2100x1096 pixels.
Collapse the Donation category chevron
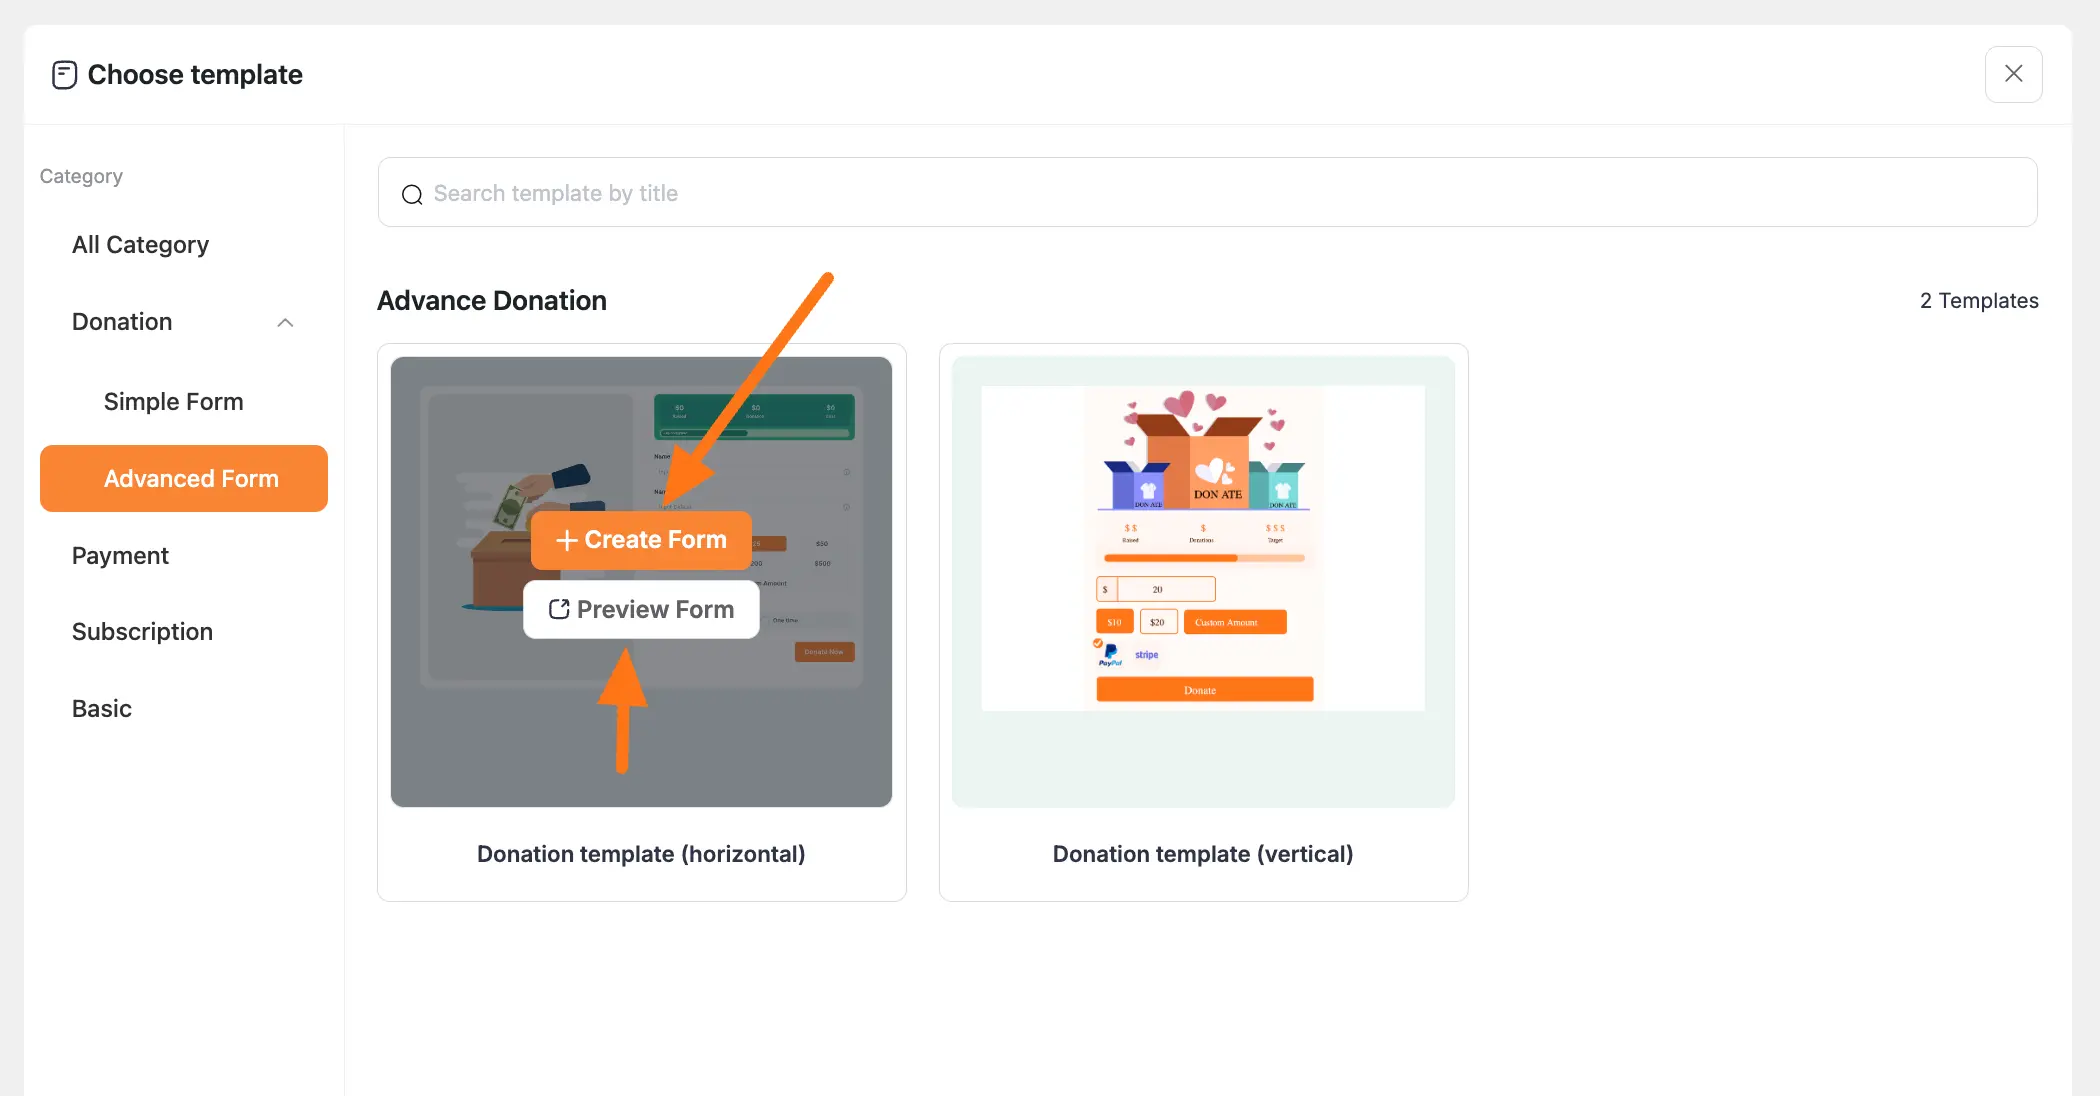click(284, 322)
